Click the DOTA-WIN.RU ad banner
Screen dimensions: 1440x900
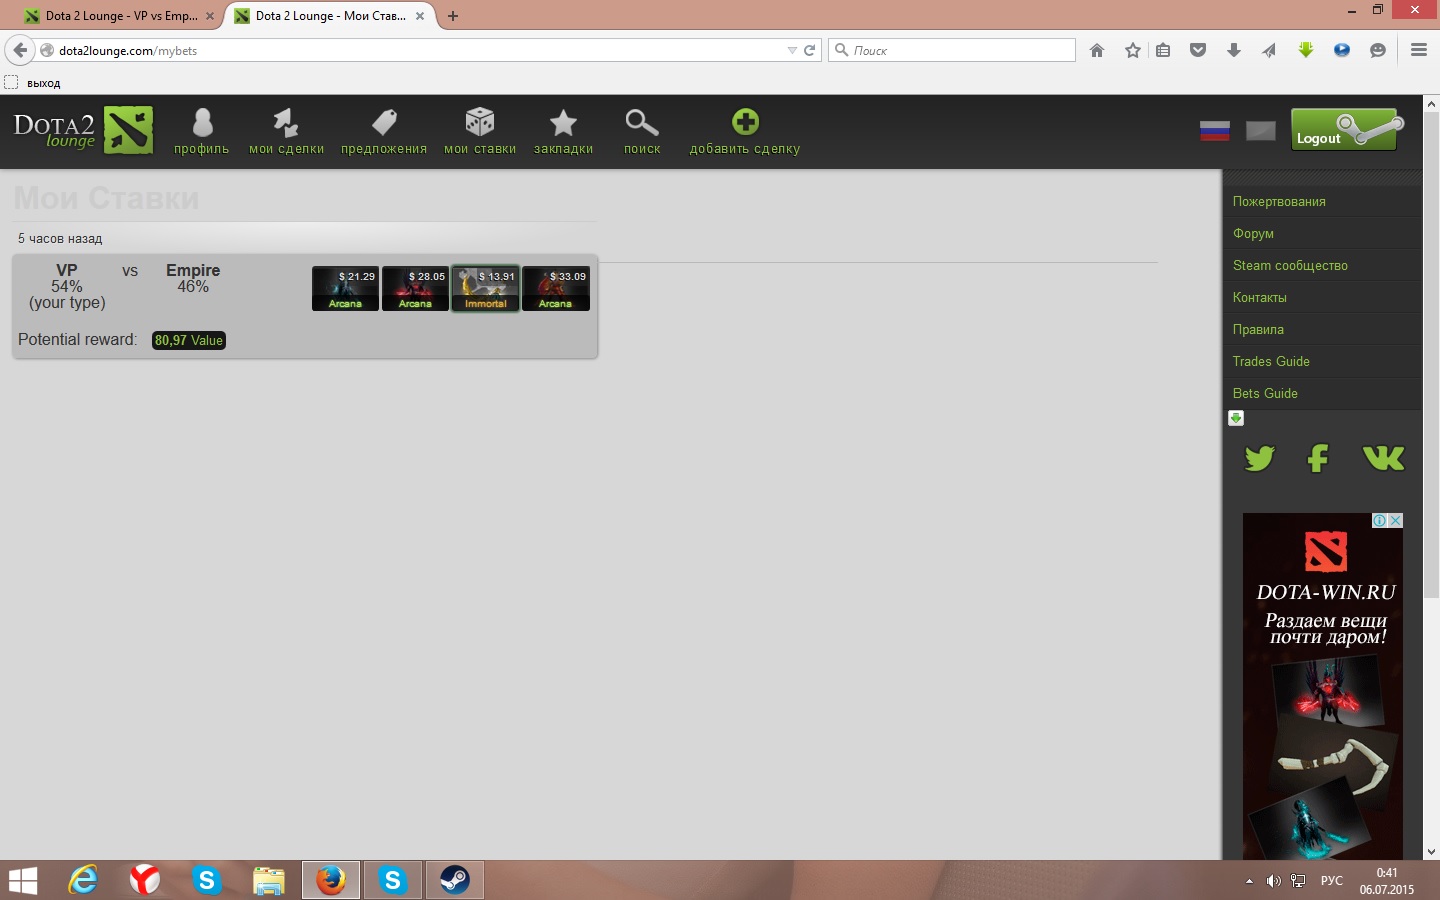tap(1323, 686)
